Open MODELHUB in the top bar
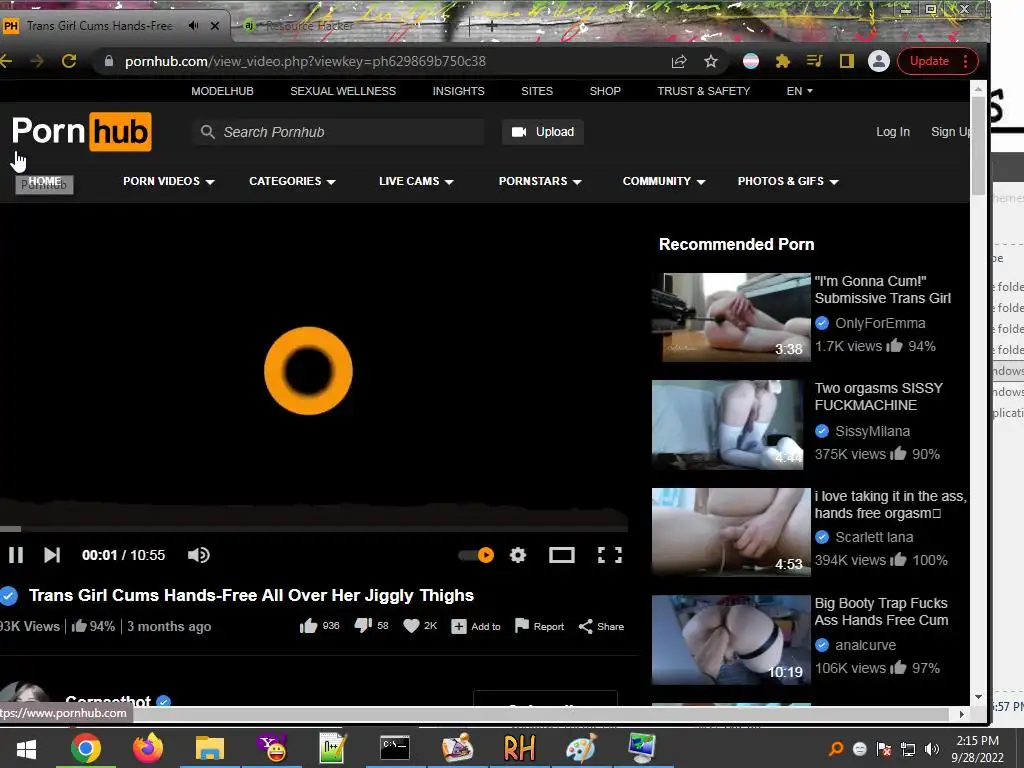1024x768 pixels. click(222, 91)
